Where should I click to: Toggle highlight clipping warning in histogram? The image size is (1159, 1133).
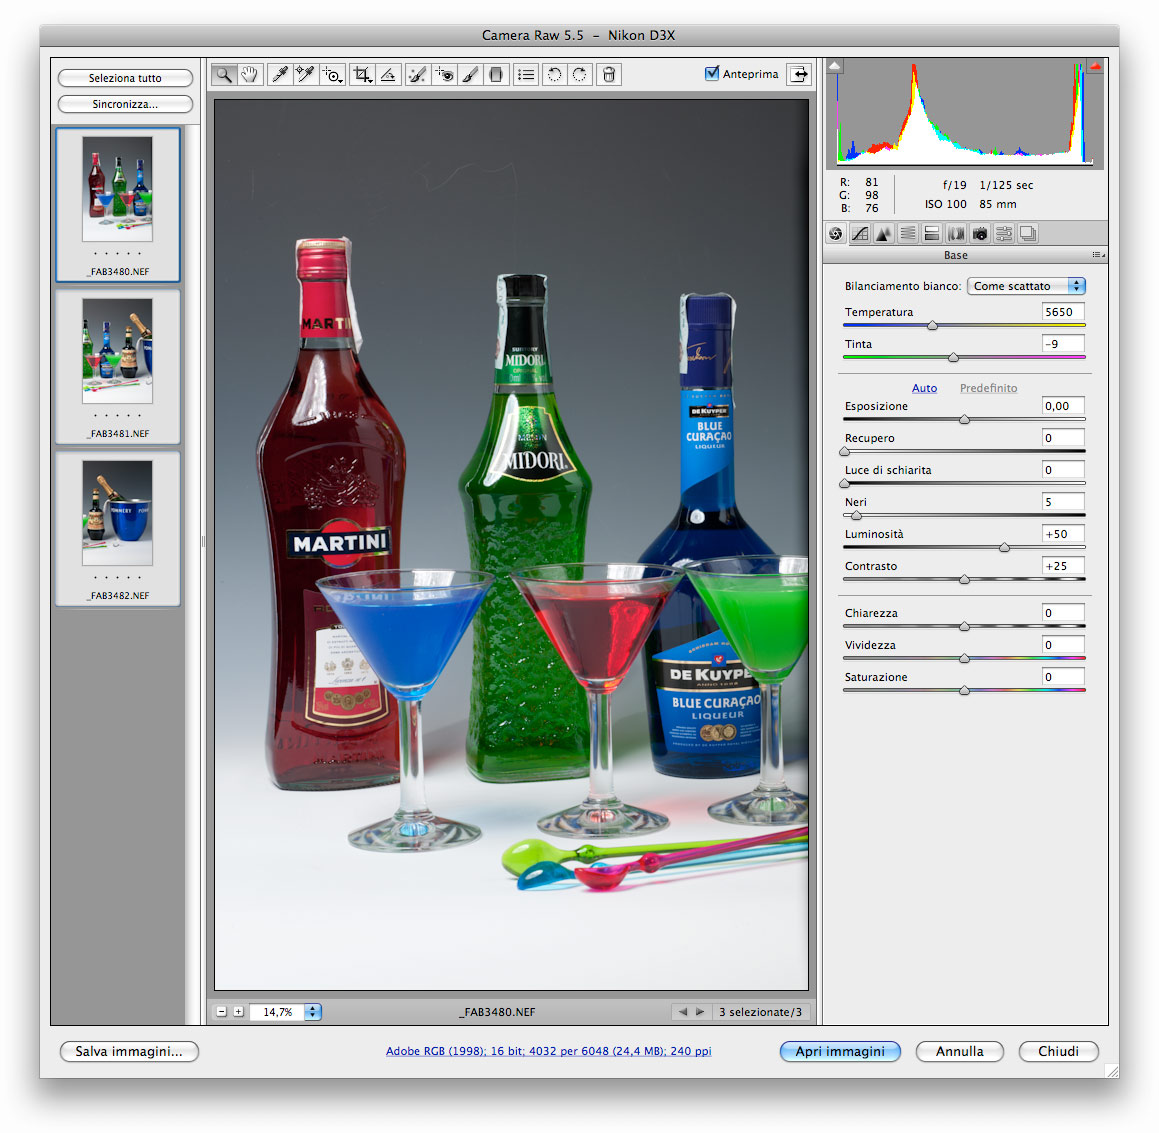(x=1094, y=66)
